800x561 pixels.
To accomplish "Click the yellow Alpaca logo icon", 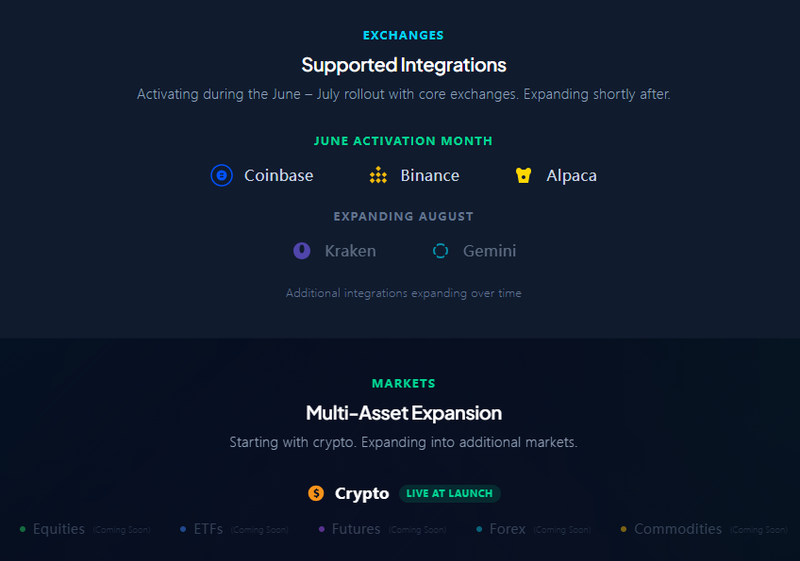I will [523, 175].
